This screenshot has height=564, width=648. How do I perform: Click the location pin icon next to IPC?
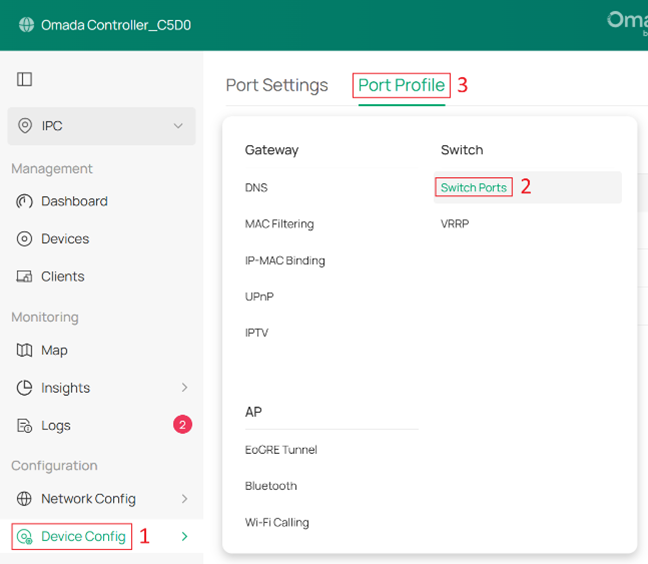[25, 125]
